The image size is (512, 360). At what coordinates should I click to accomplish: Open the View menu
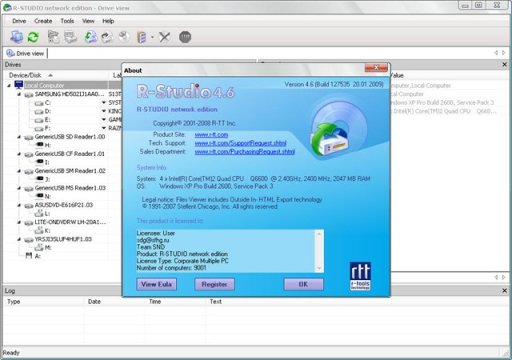point(88,21)
